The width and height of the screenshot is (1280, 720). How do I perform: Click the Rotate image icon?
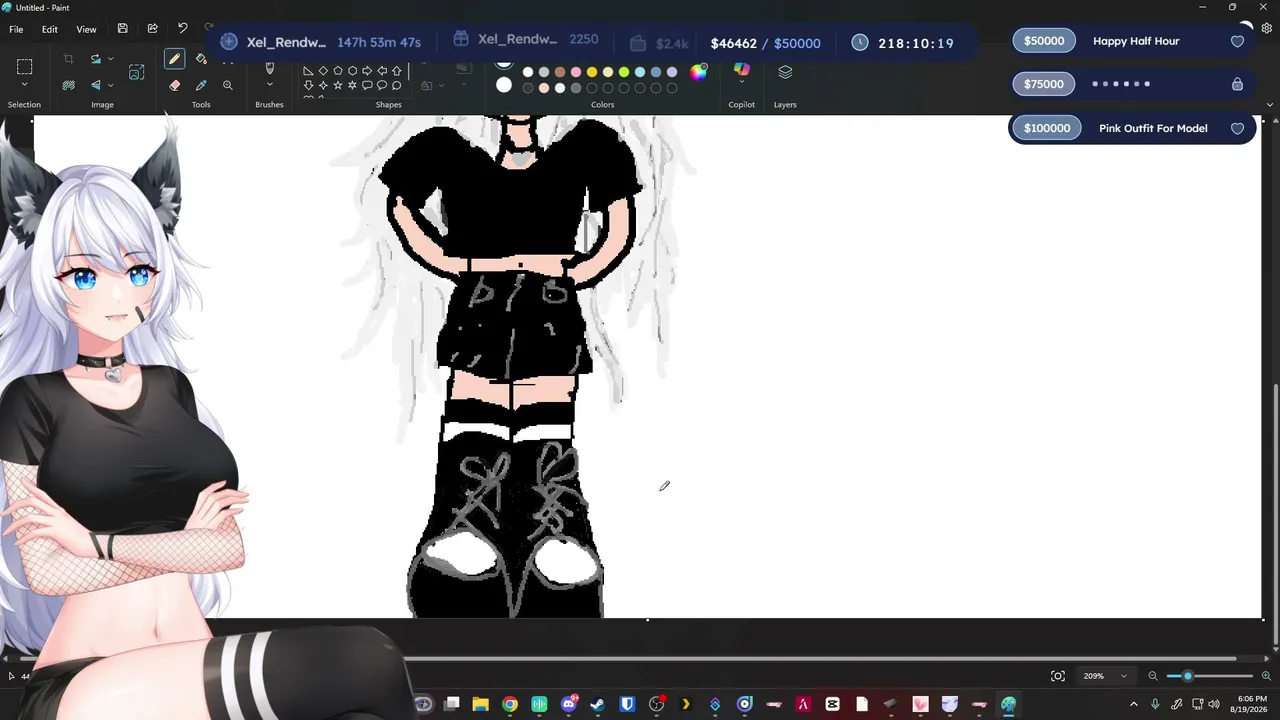click(95, 59)
